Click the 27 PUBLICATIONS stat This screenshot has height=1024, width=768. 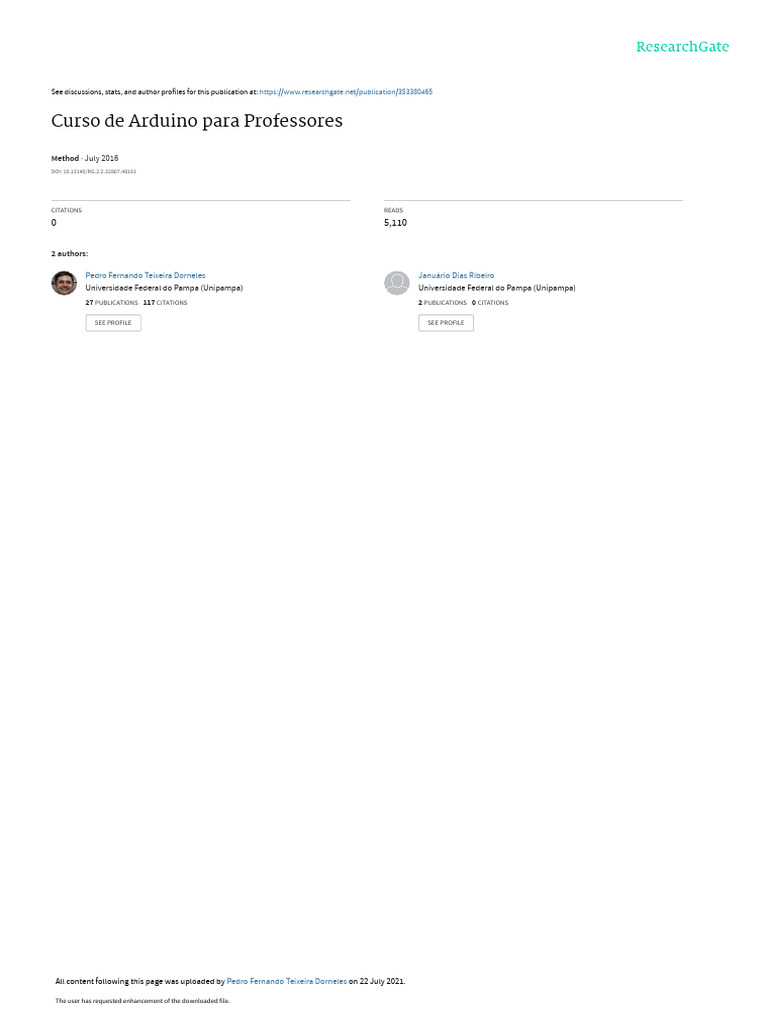tap(112, 303)
